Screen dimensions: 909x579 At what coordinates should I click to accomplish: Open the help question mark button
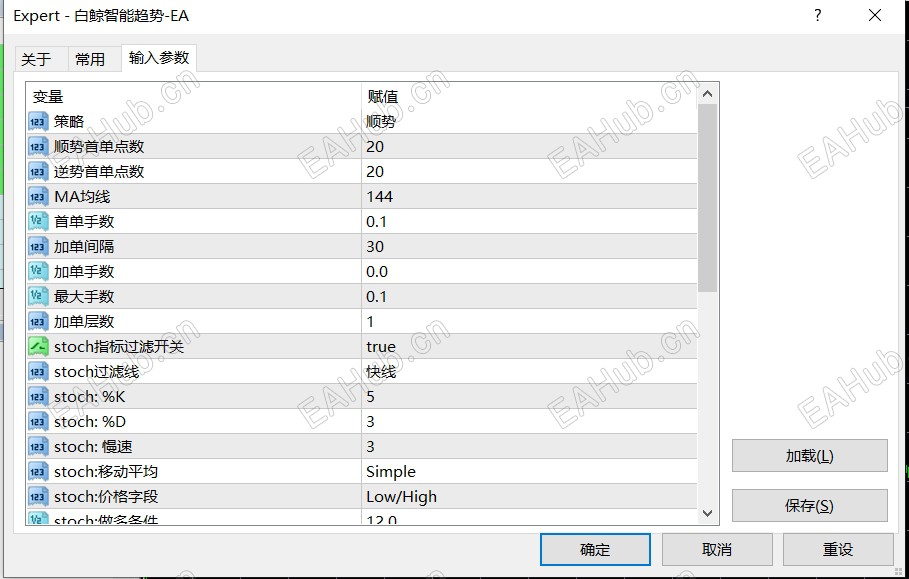817,16
